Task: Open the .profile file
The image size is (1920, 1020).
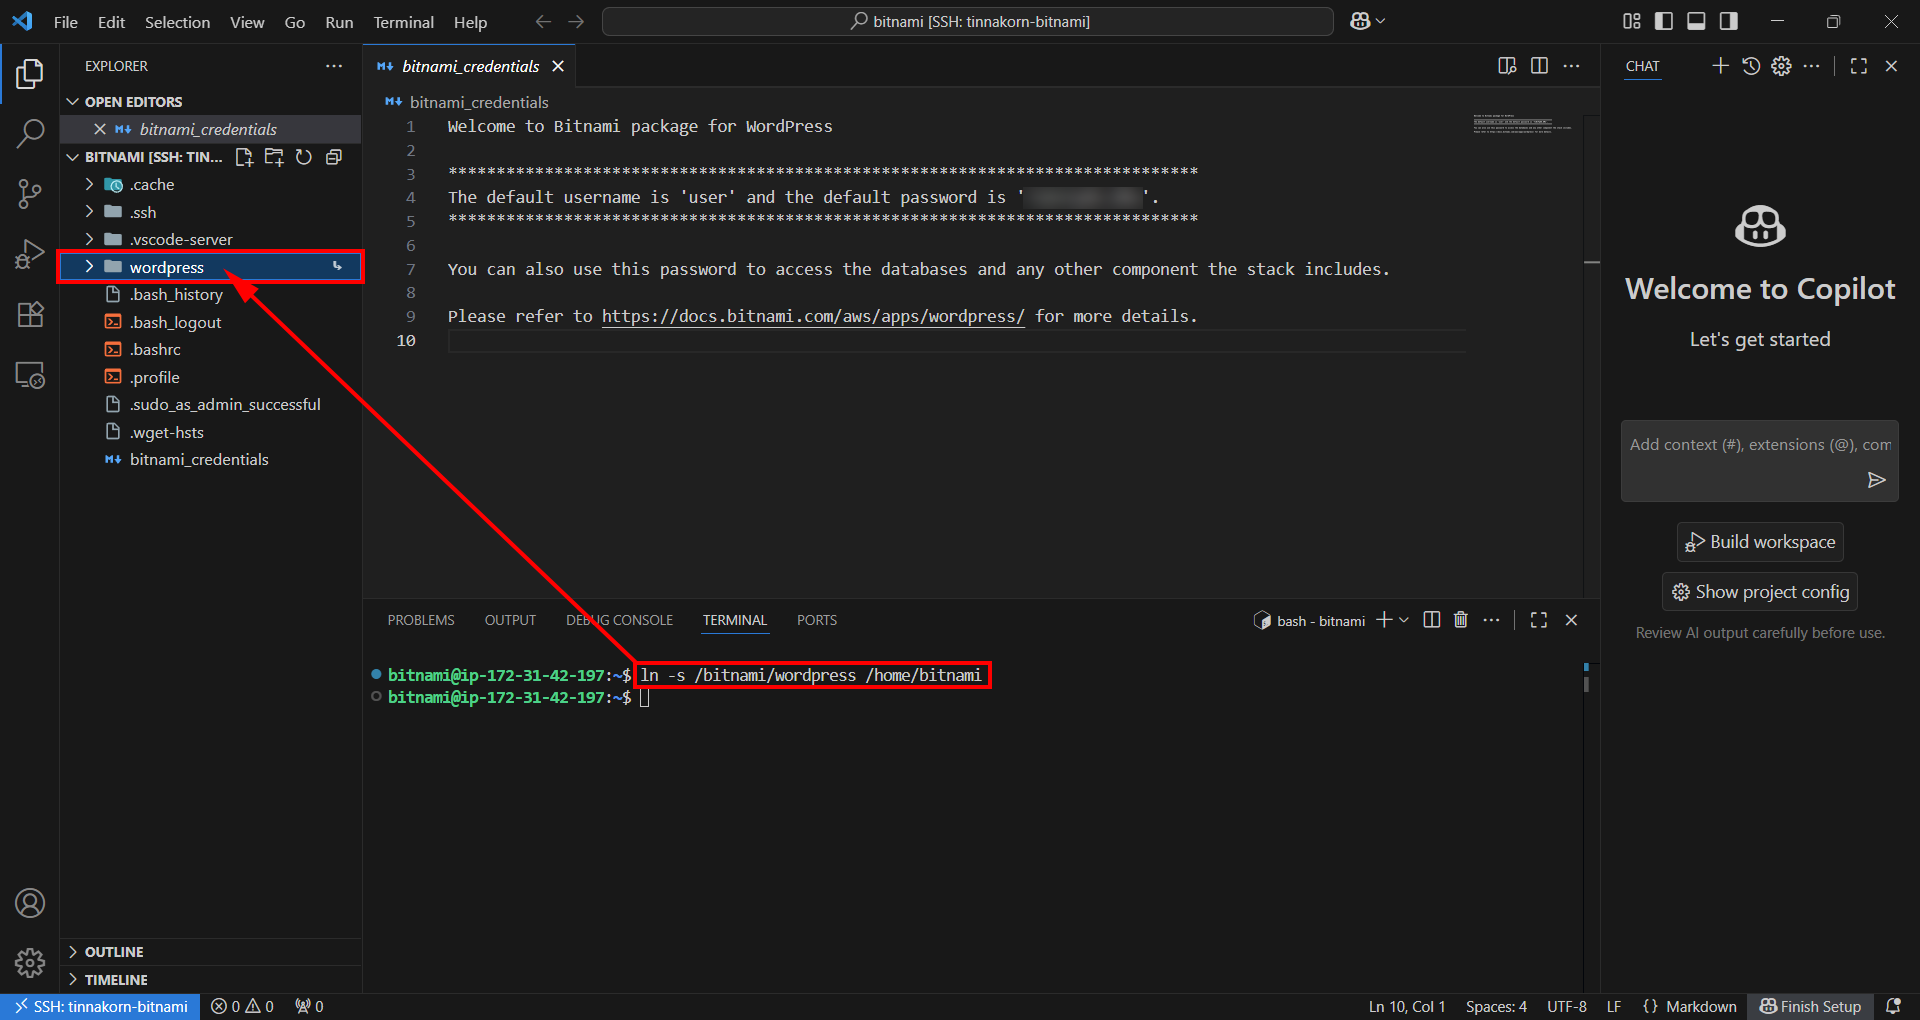Action: click(210, 377)
